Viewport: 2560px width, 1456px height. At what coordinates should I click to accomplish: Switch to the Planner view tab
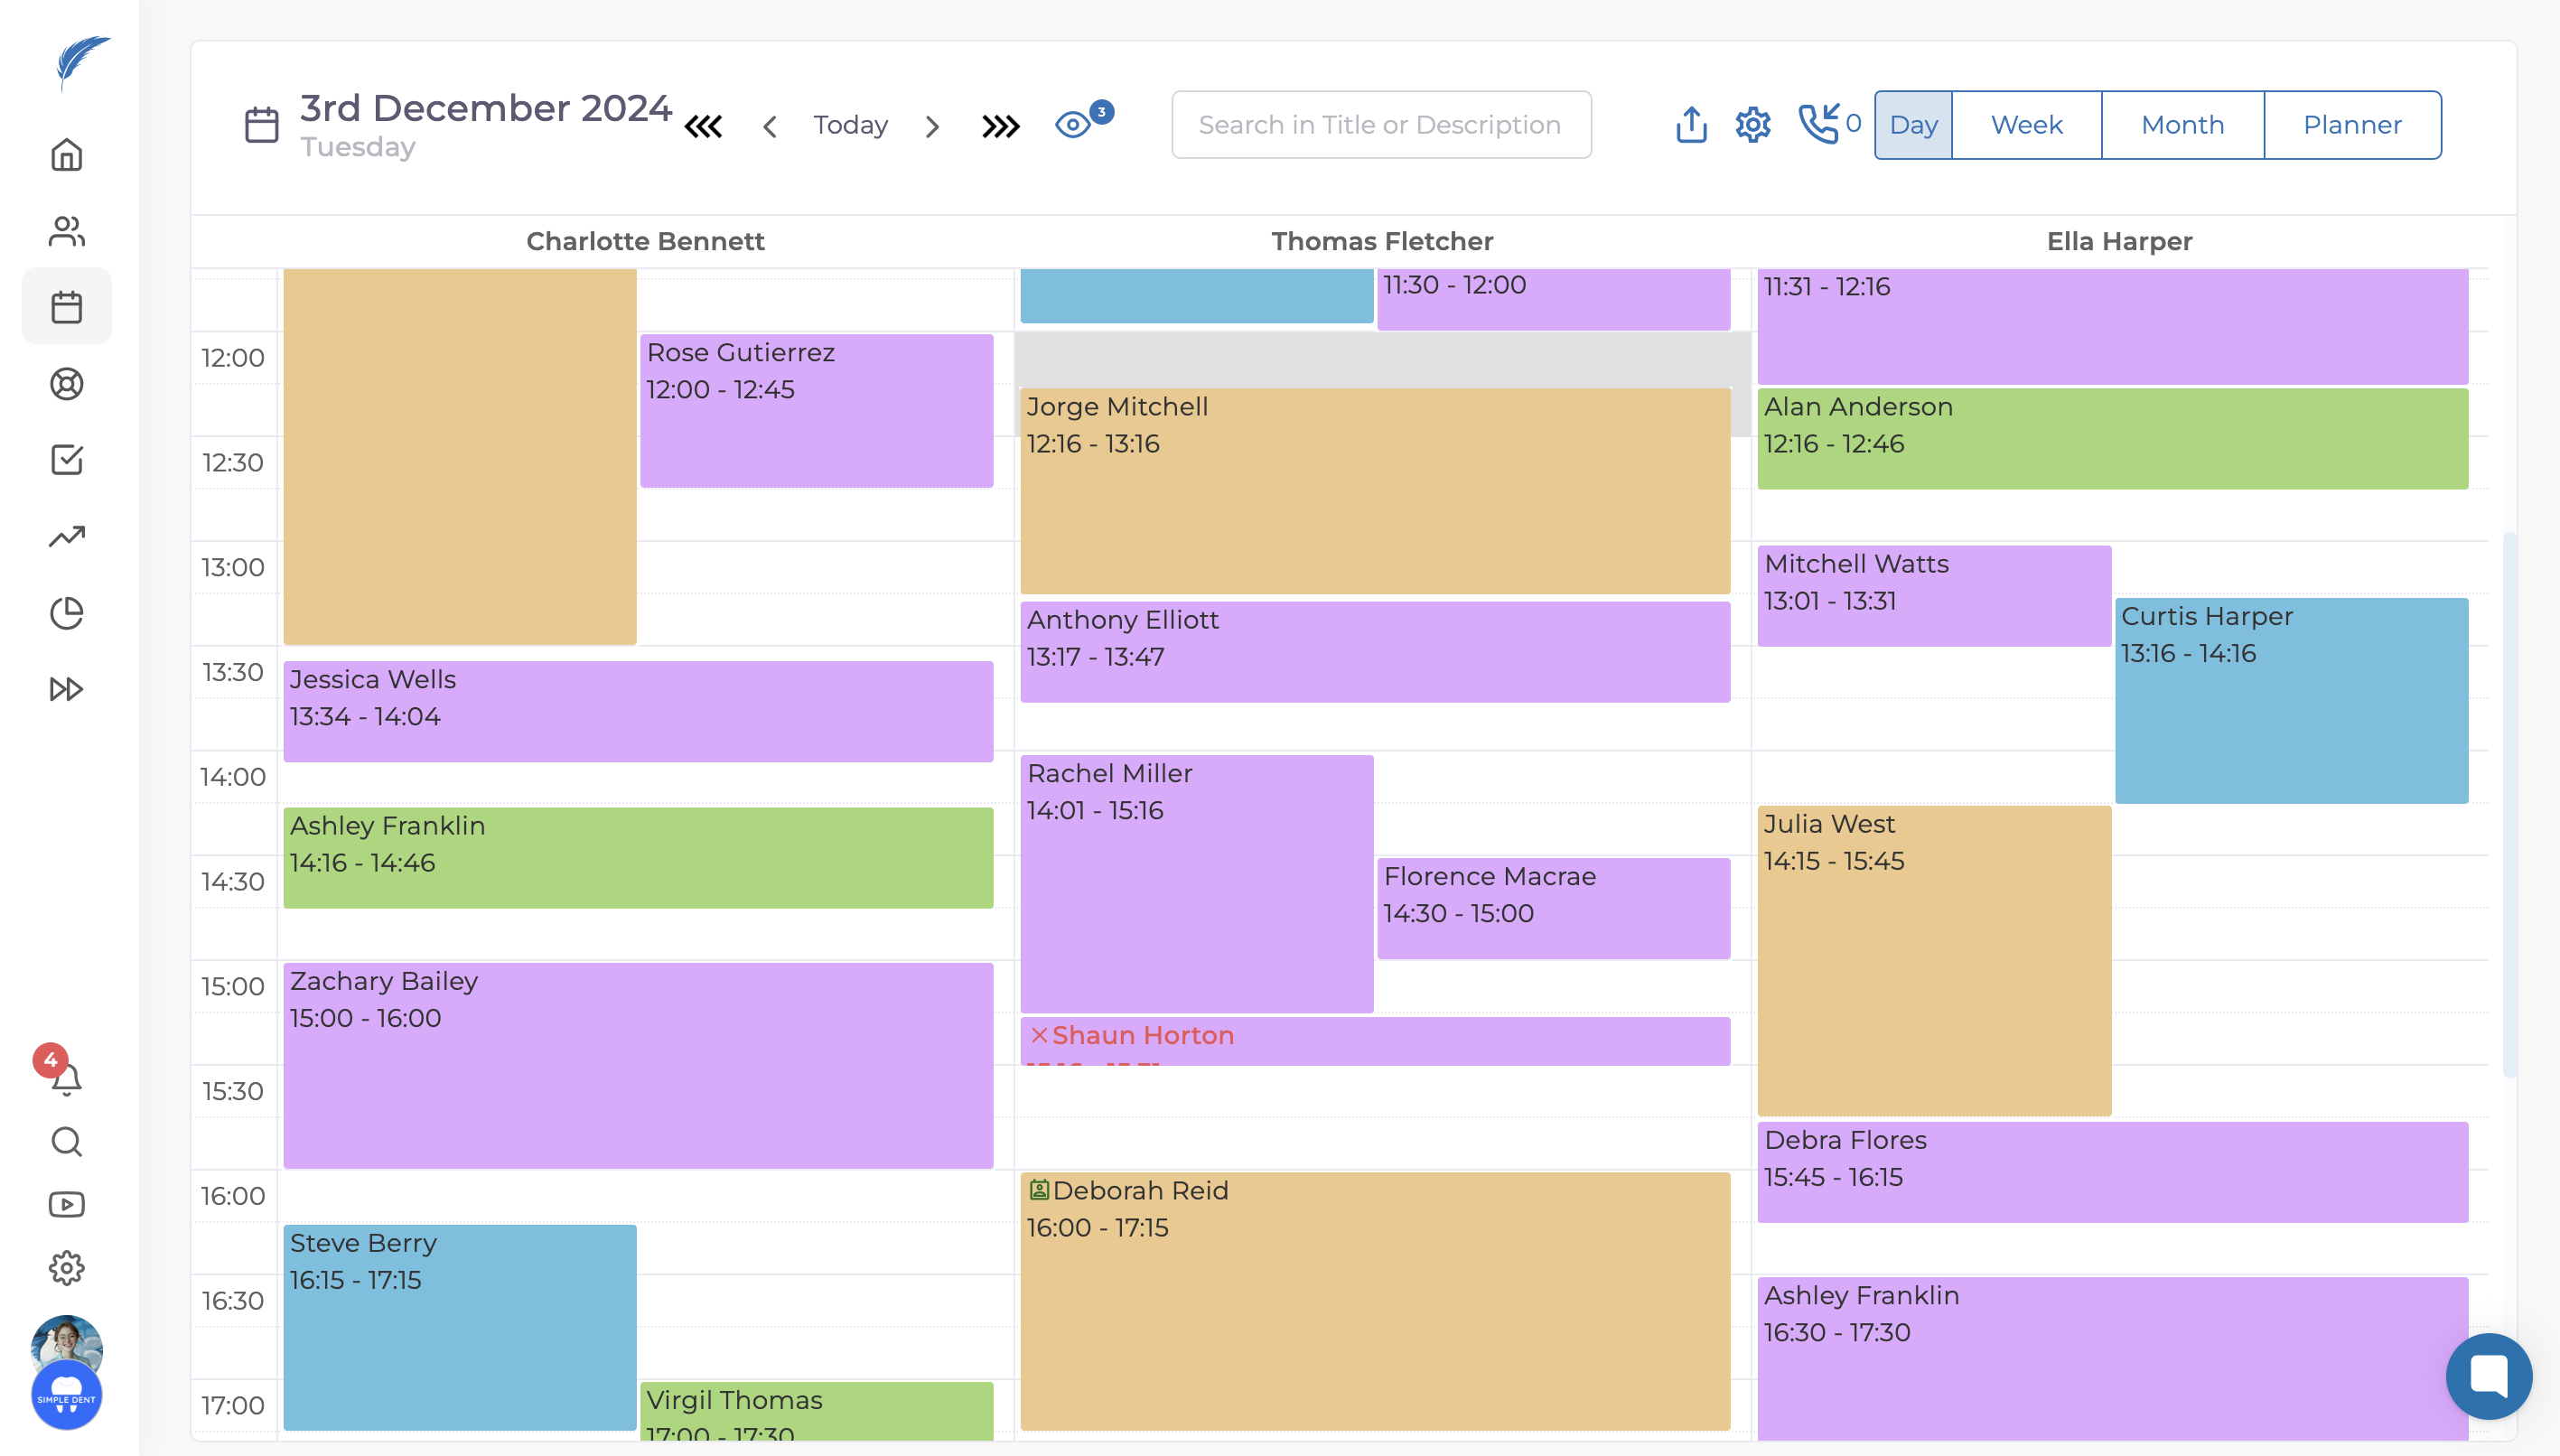click(2352, 125)
